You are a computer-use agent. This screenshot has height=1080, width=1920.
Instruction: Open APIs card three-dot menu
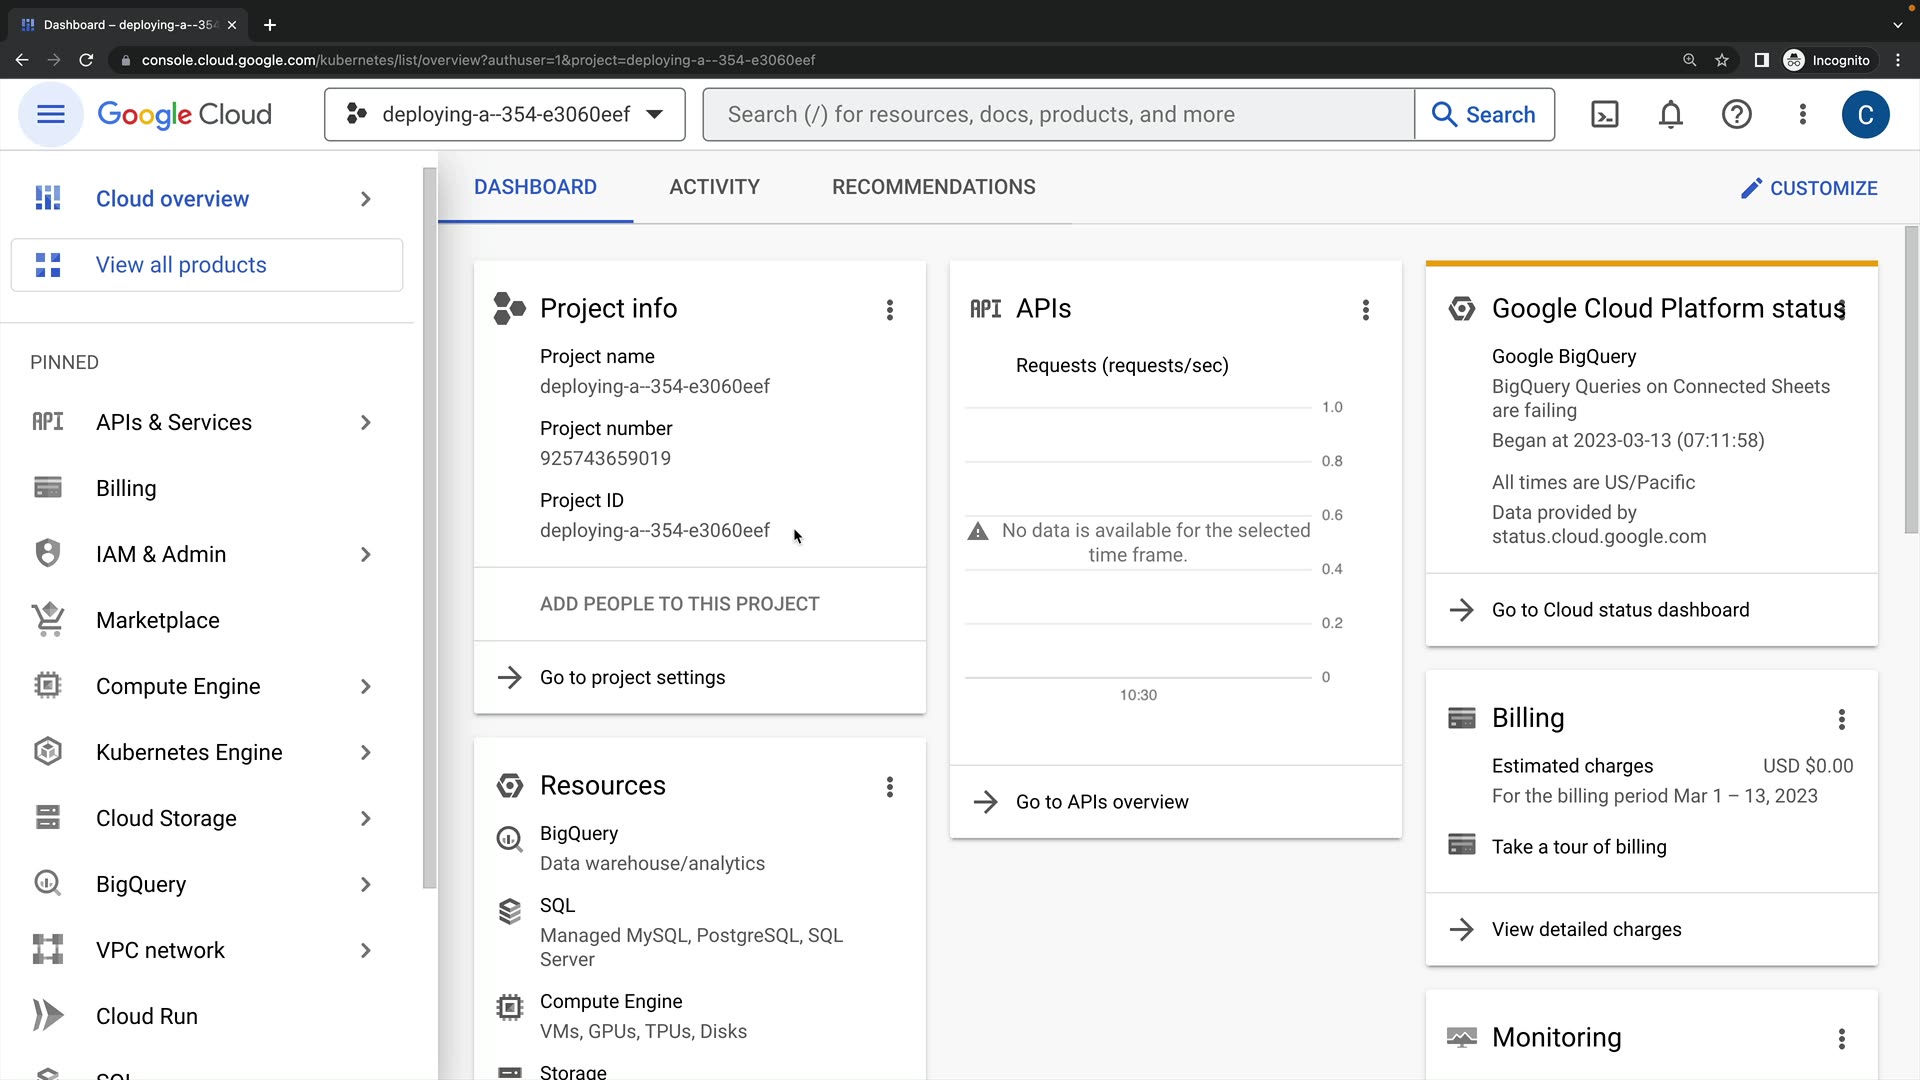(1365, 310)
